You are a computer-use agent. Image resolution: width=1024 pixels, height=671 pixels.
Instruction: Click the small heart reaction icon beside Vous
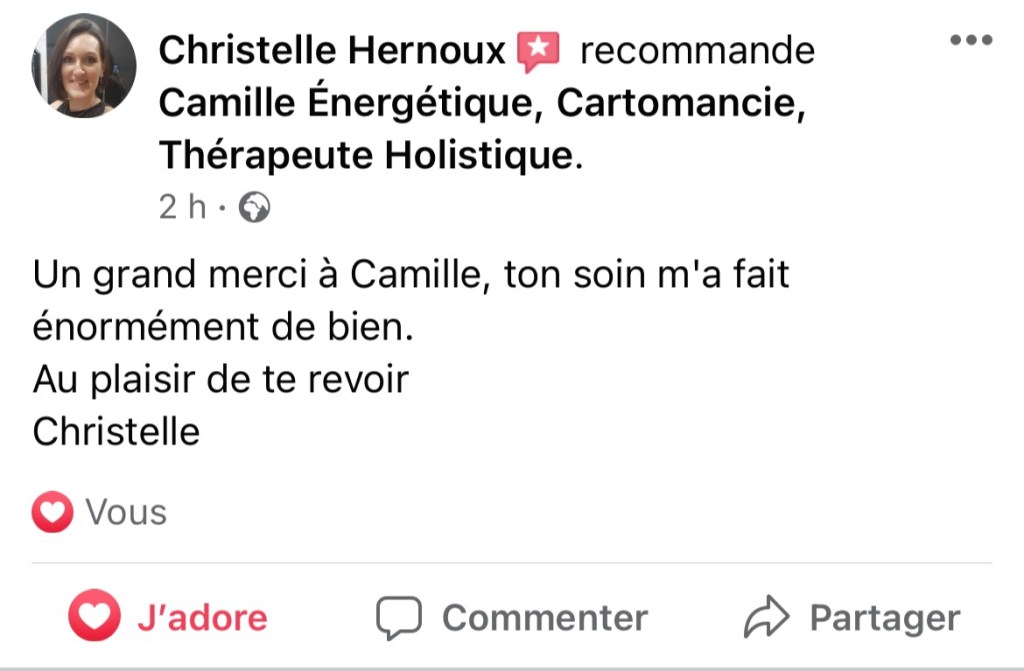pyautogui.click(x=52, y=513)
